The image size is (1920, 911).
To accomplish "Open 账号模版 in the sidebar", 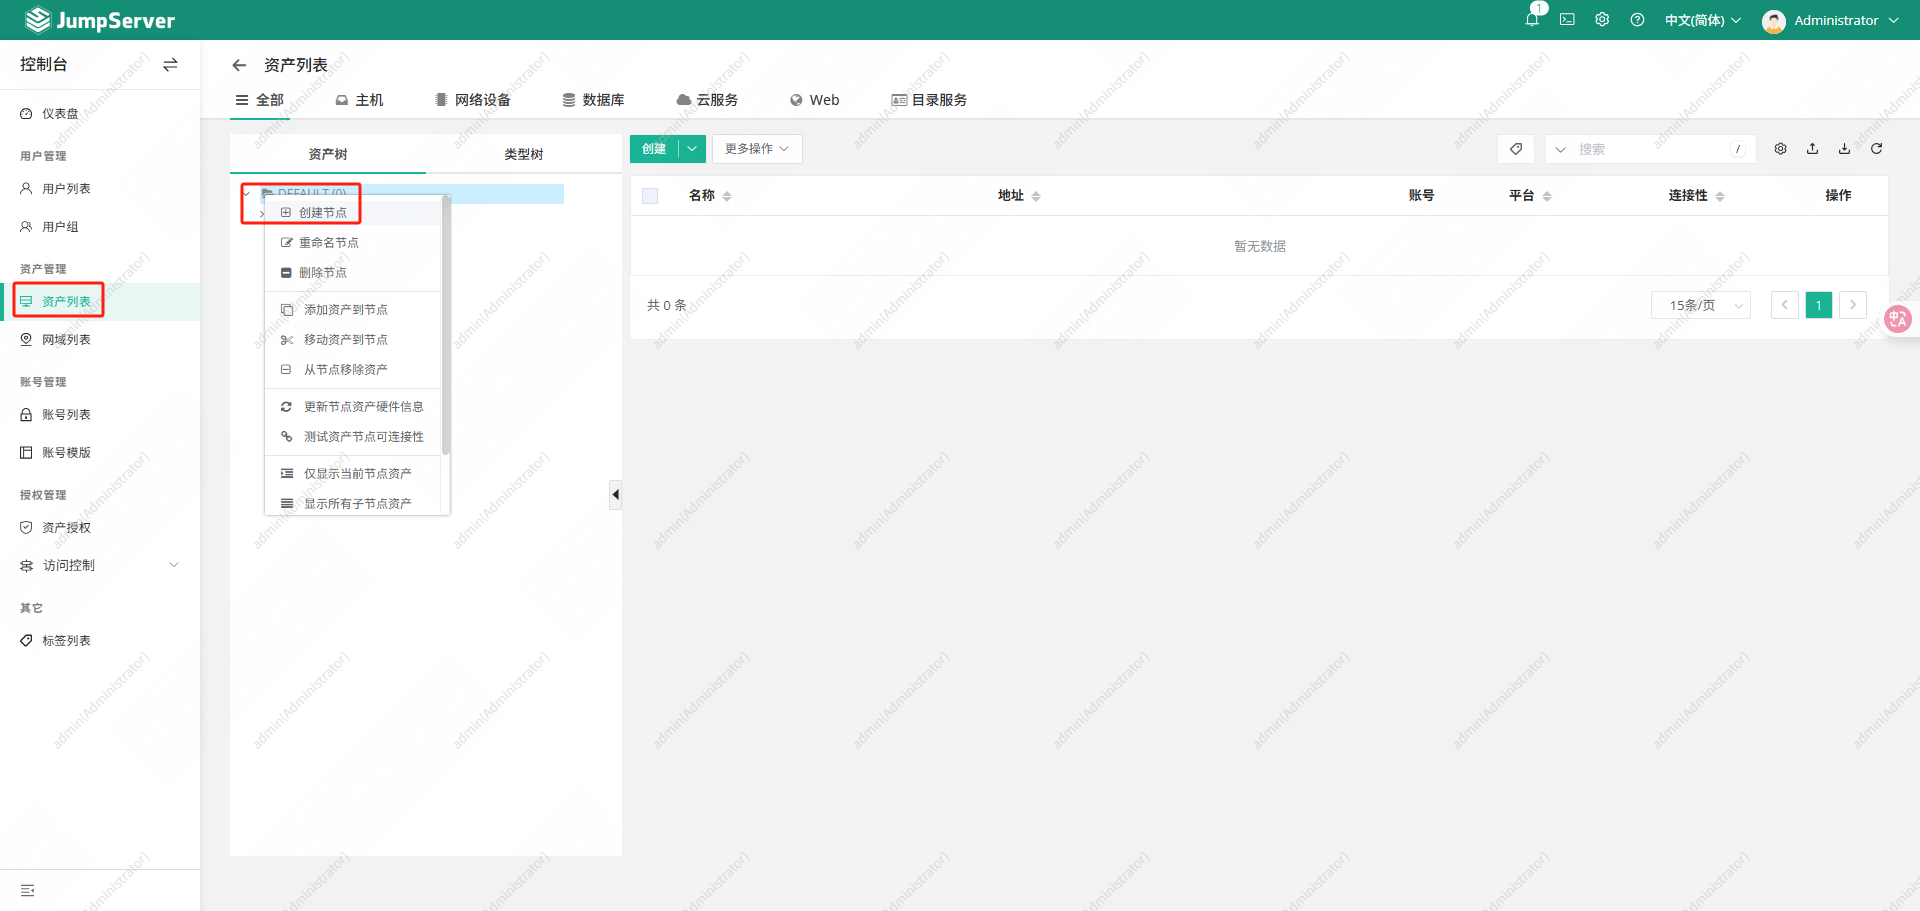I will tap(100, 453).
